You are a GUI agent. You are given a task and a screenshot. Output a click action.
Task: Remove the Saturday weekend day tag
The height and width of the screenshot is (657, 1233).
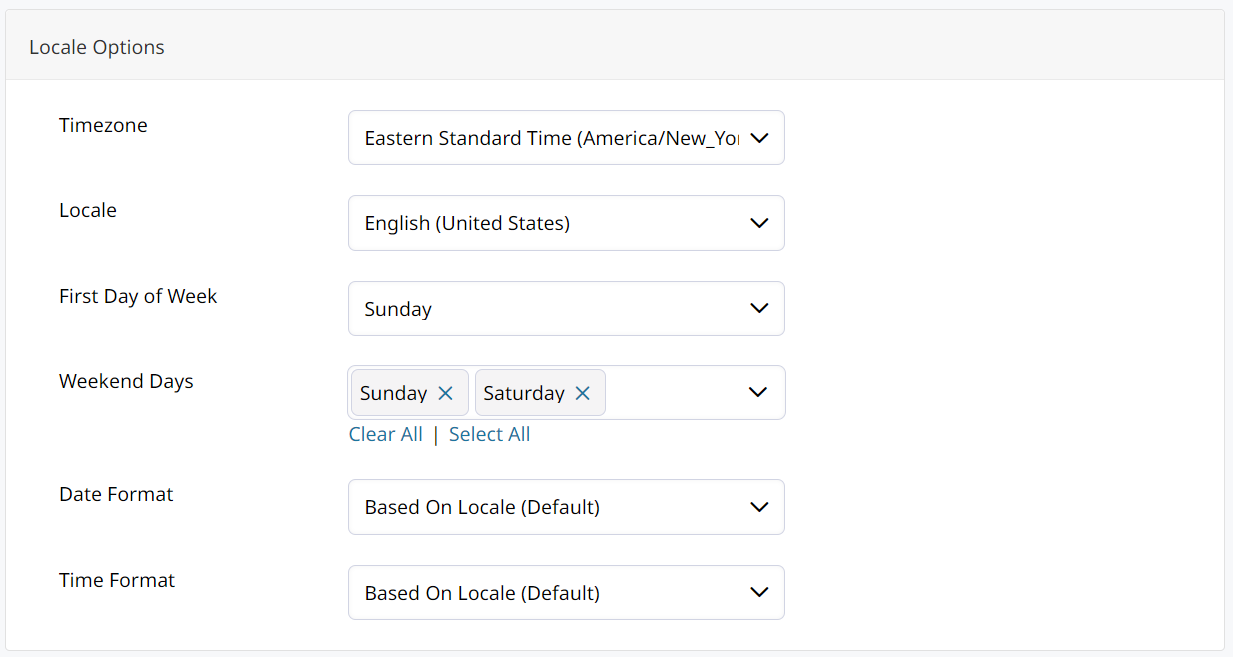(x=582, y=394)
